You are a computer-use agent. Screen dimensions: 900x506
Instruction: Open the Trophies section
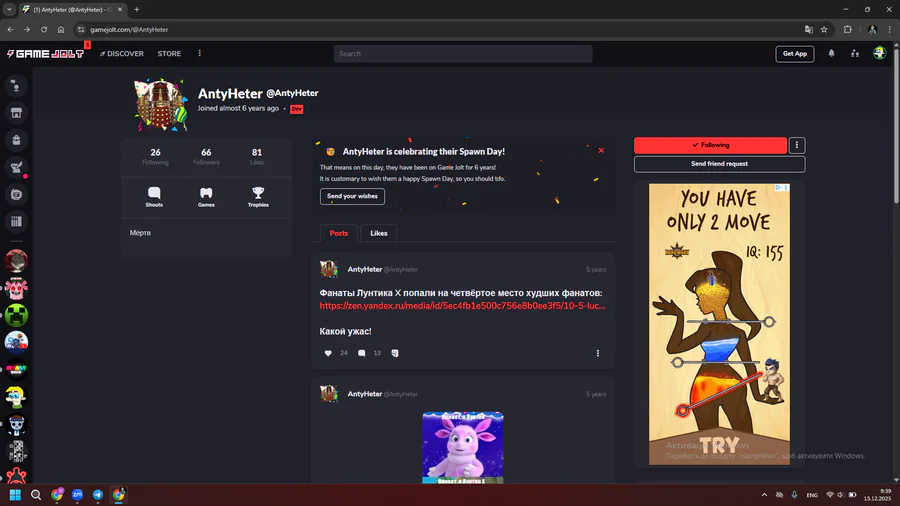pyautogui.click(x=258, y=197)
